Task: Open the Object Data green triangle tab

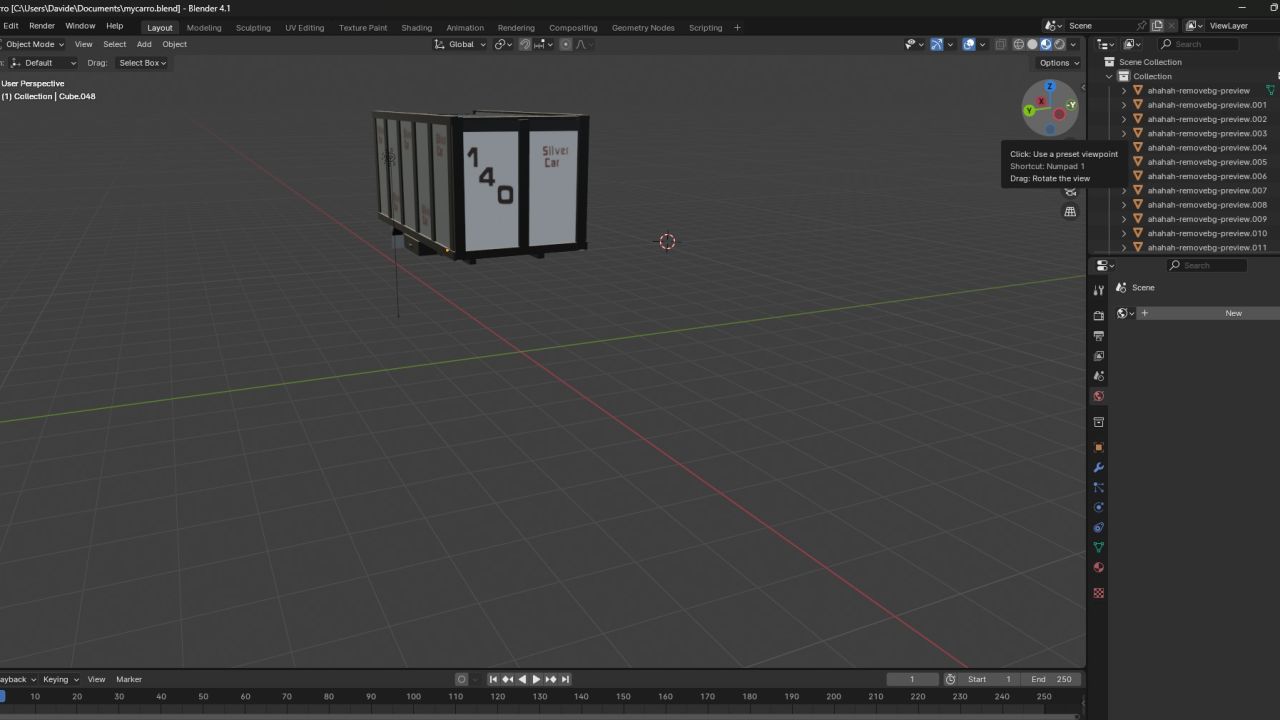Action: [x=1098, y=547]
